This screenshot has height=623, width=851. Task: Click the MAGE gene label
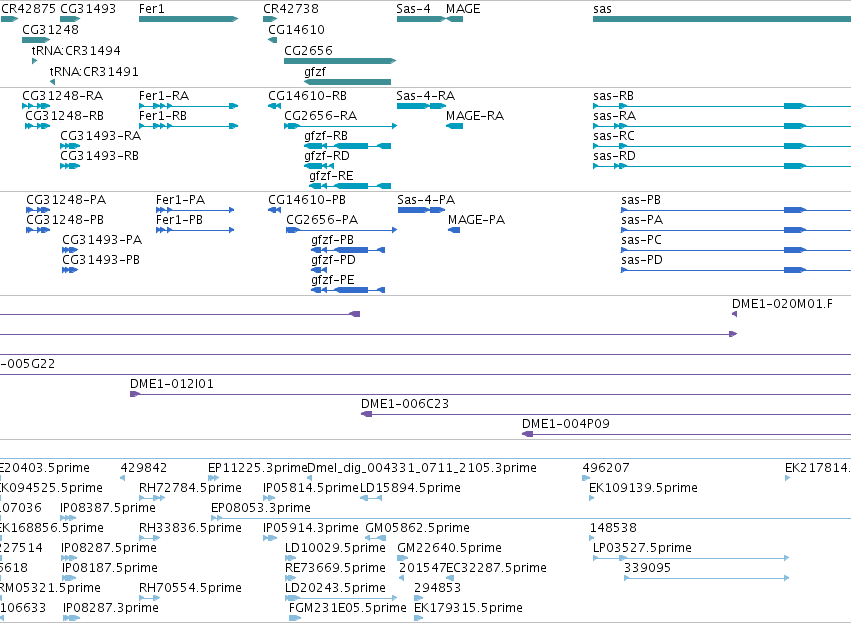463,9
